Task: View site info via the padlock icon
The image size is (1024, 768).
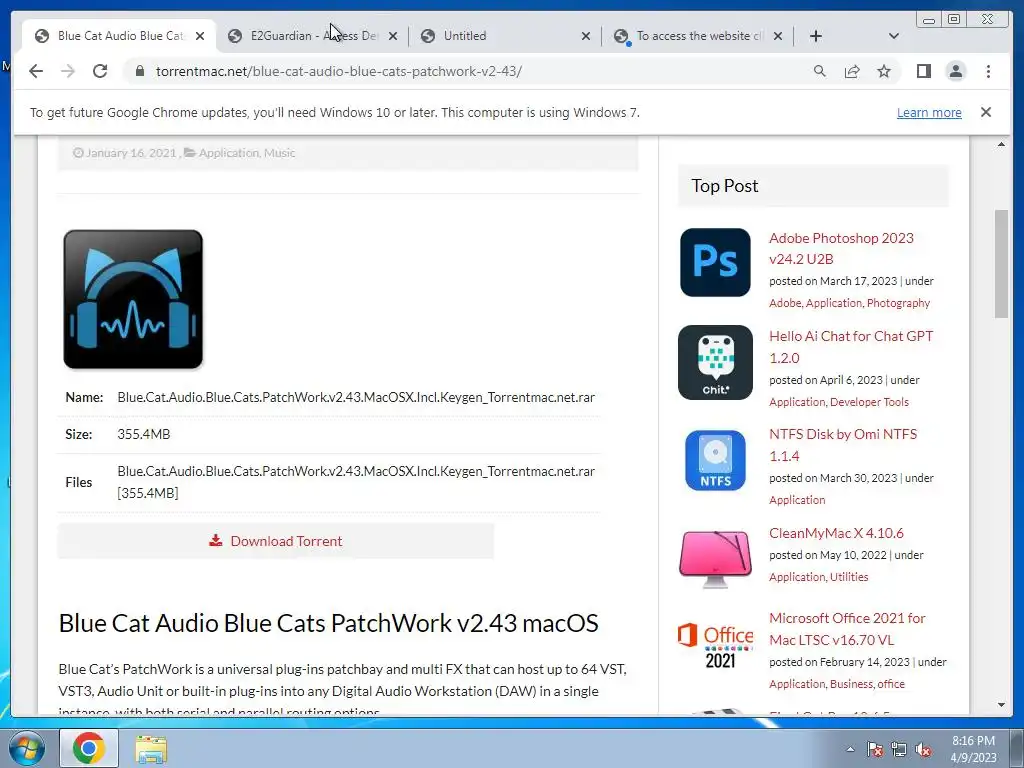Action: point(139,71)
